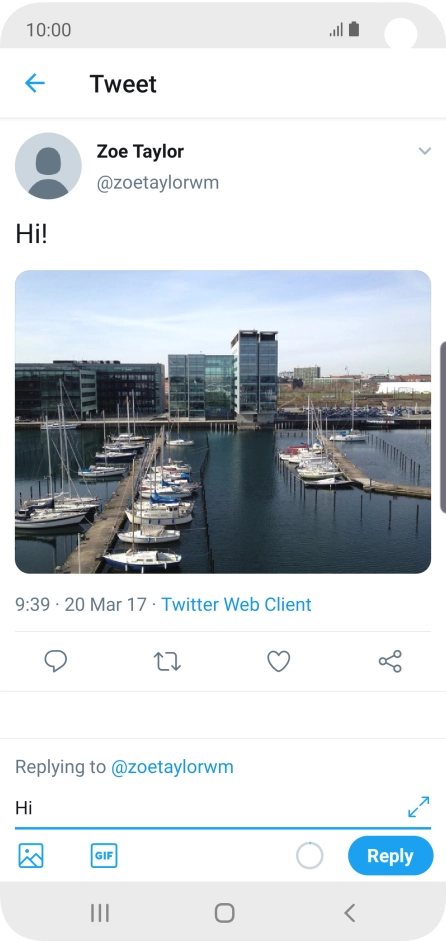446x941 pixels.
Task: Go back using the blue arrow
Action: [35, 83]
